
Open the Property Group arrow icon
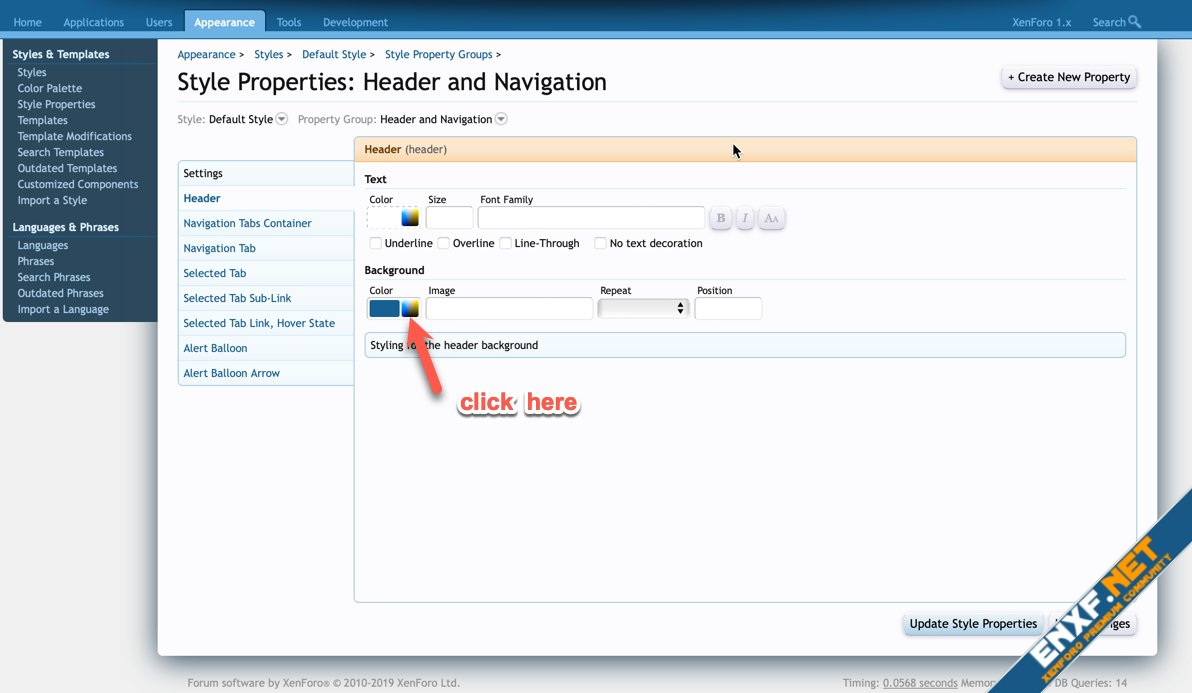click(501, 119)
